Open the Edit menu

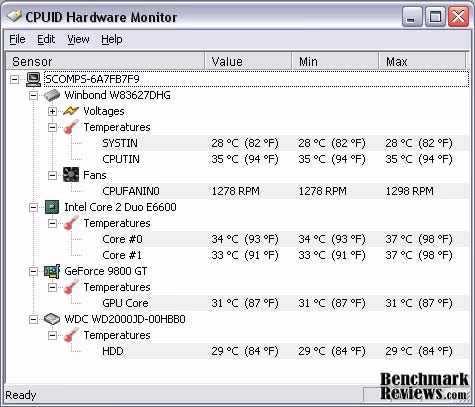pyautogui.click(x=46, y=39)
